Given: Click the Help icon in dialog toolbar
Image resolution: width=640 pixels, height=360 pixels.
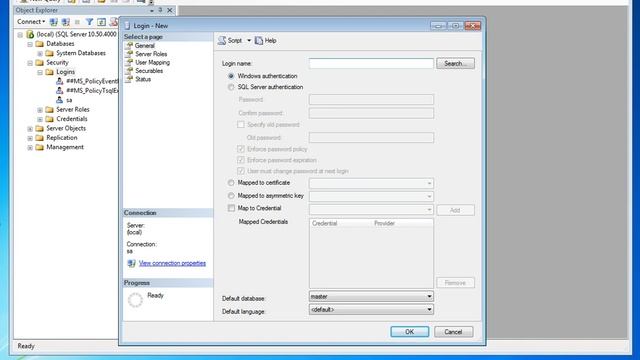Looking at the screenshot, I should 259,40.
